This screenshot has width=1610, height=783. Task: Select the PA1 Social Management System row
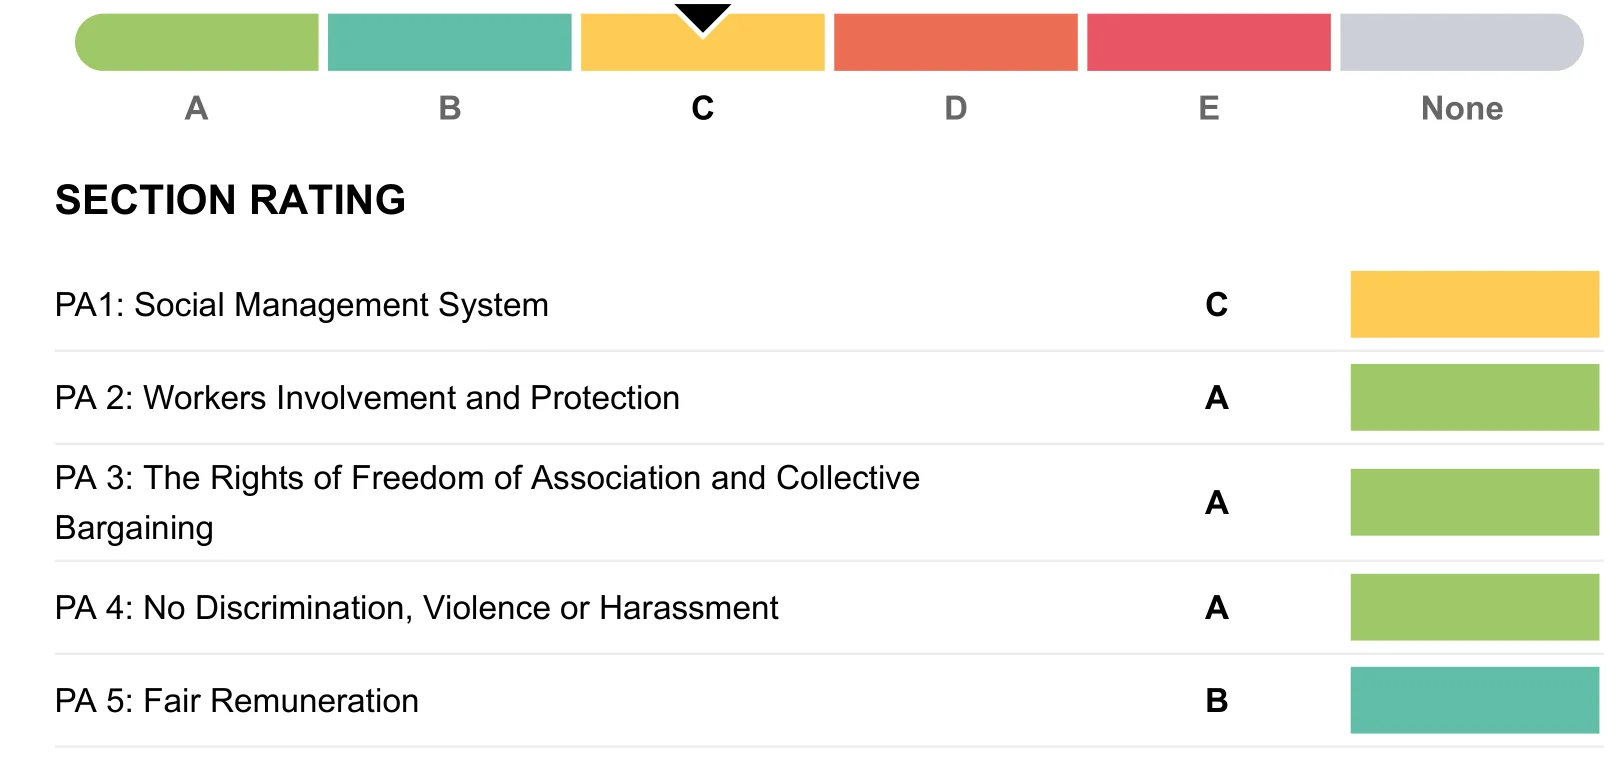pos(302,305)
